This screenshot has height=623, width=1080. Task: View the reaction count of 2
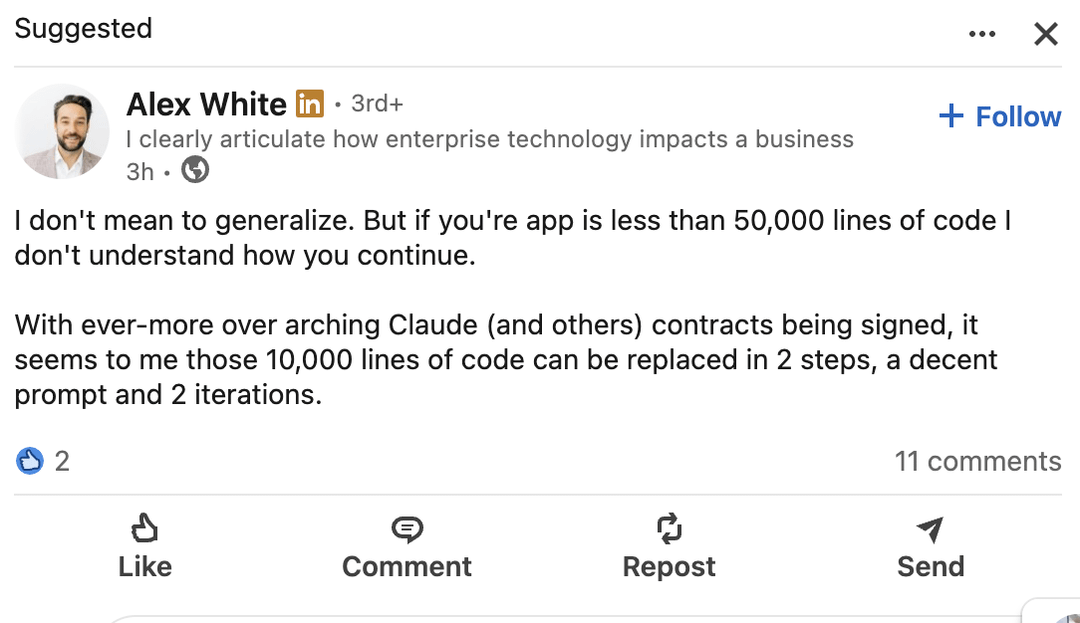[62, 461]
